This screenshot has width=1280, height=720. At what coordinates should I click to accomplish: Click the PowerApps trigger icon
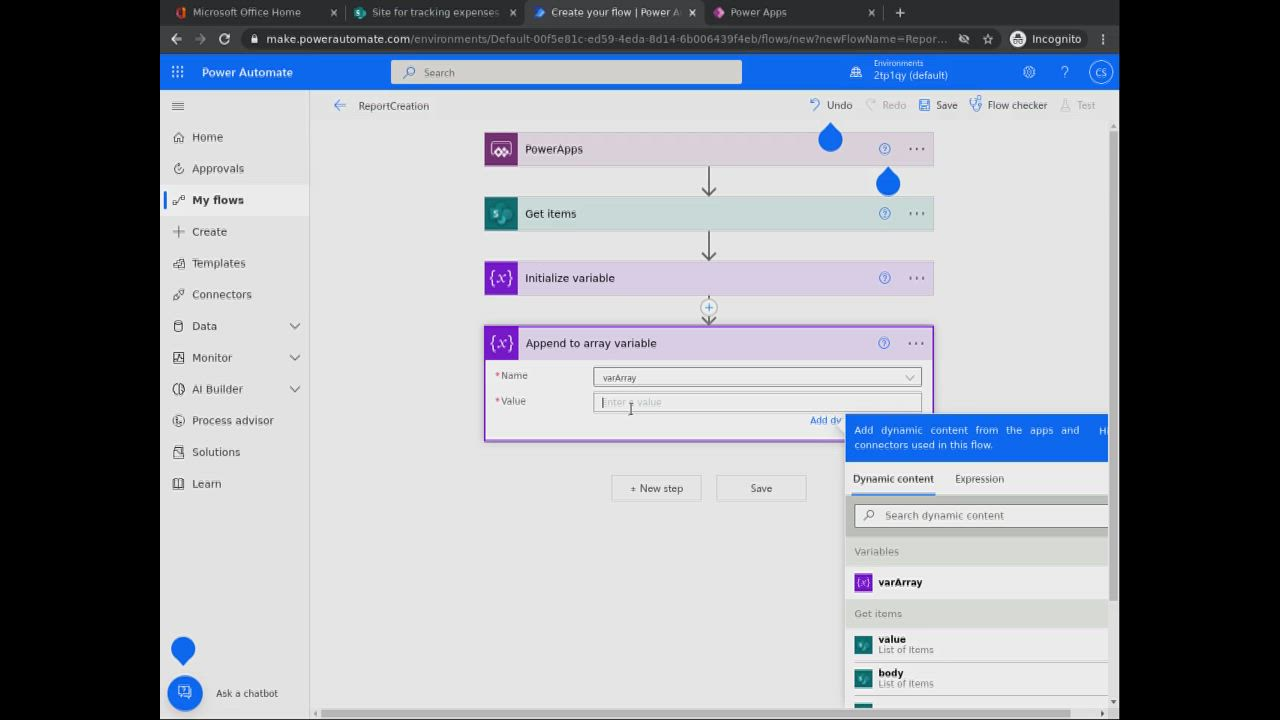point(501,149)
